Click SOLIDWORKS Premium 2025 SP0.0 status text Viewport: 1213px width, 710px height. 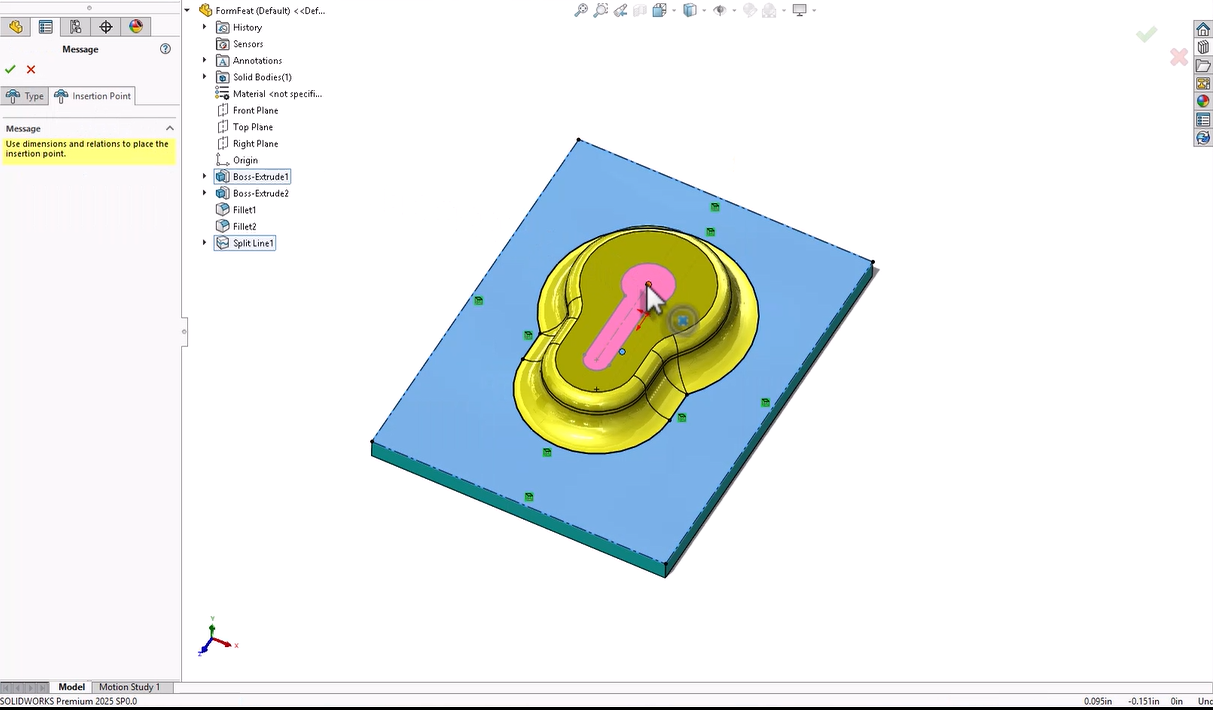pos(69,701)
